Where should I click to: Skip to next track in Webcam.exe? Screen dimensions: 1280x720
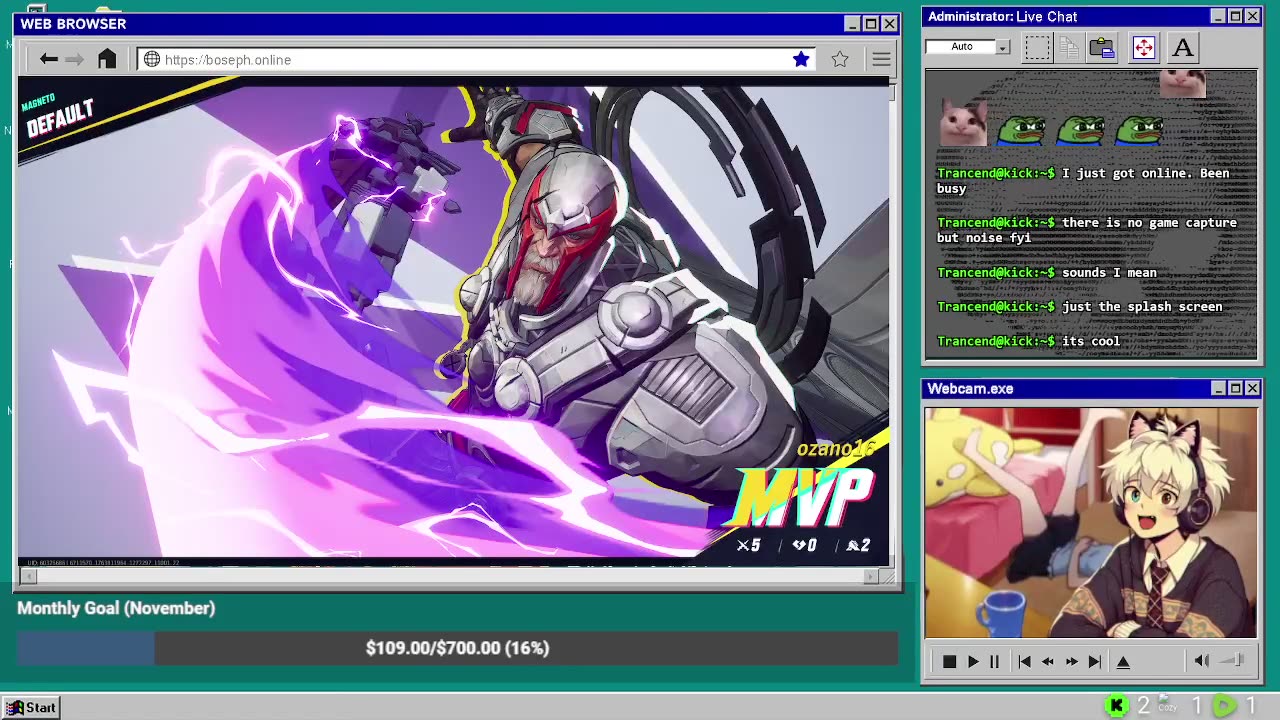pyautogui.click(x=1094, y=662)
